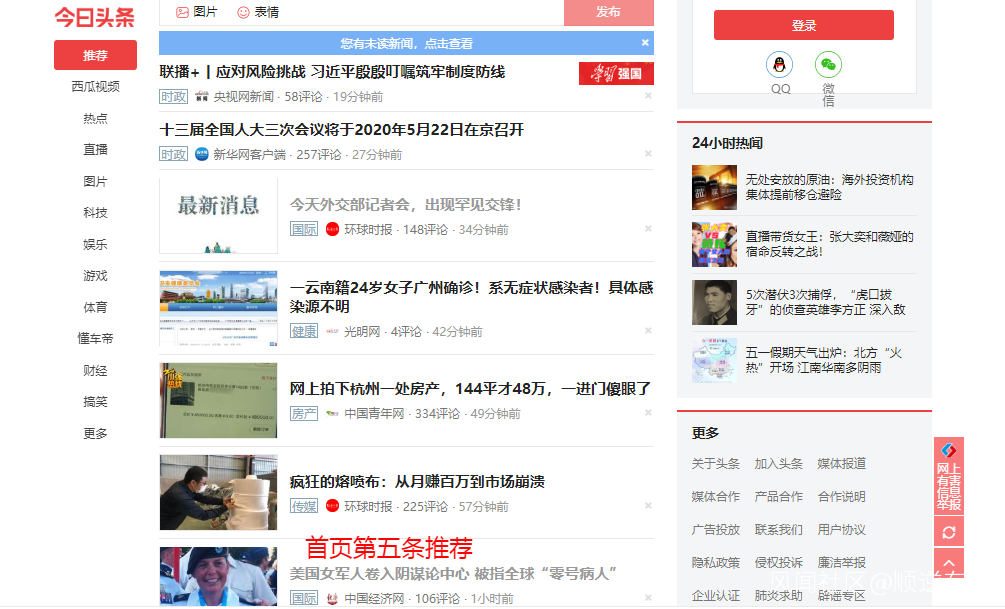
Task: Open the 表情 emoji picker
Action: 258,12
